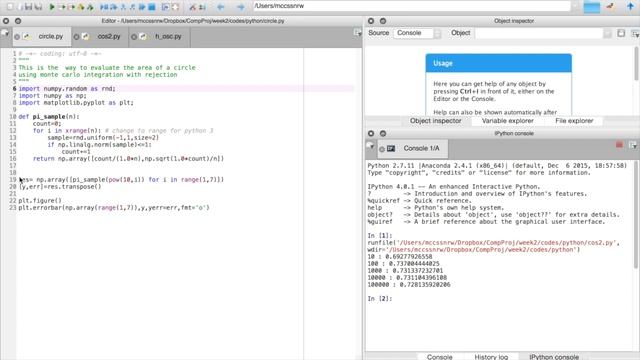Run the file with the green play button
The image size is (640, 360).
[52, 7]
